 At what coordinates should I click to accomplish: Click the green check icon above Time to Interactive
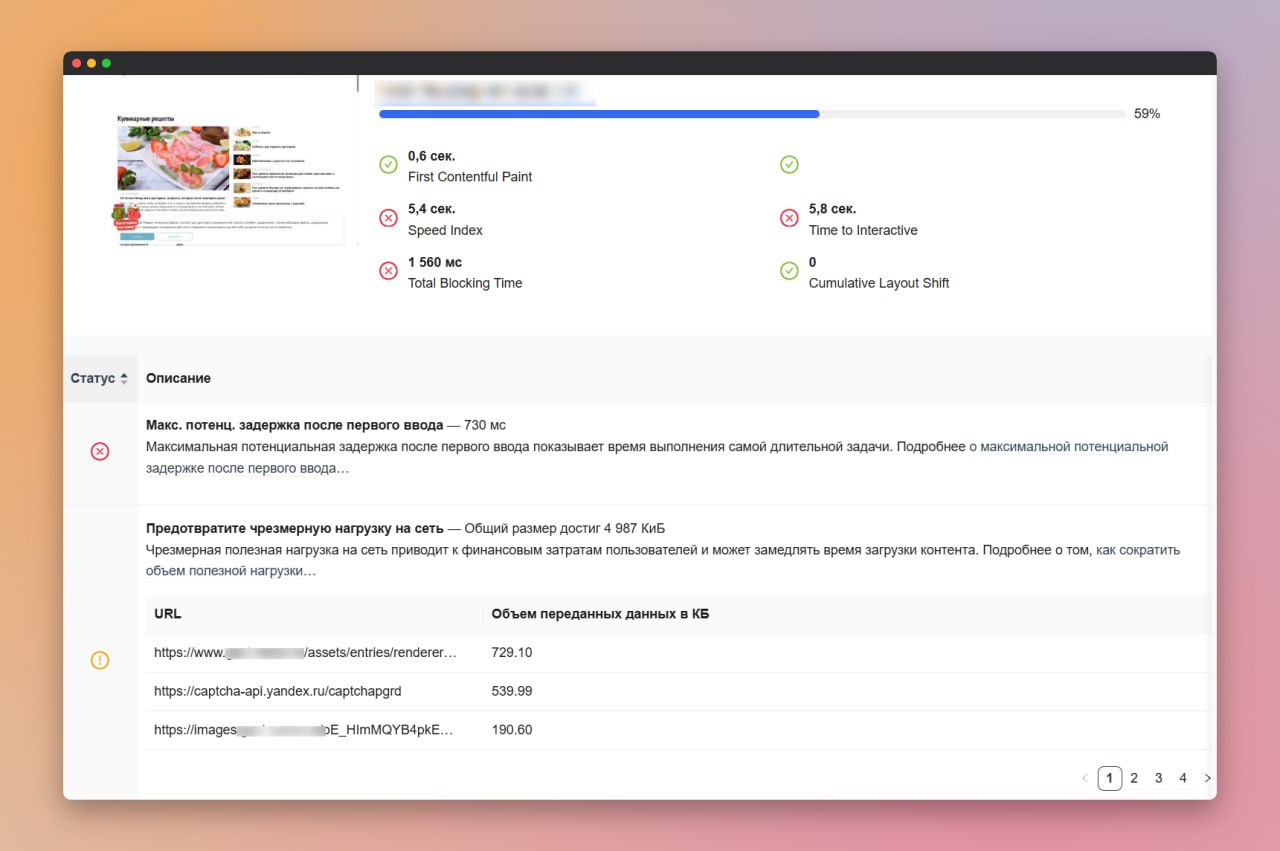point(789,165)
